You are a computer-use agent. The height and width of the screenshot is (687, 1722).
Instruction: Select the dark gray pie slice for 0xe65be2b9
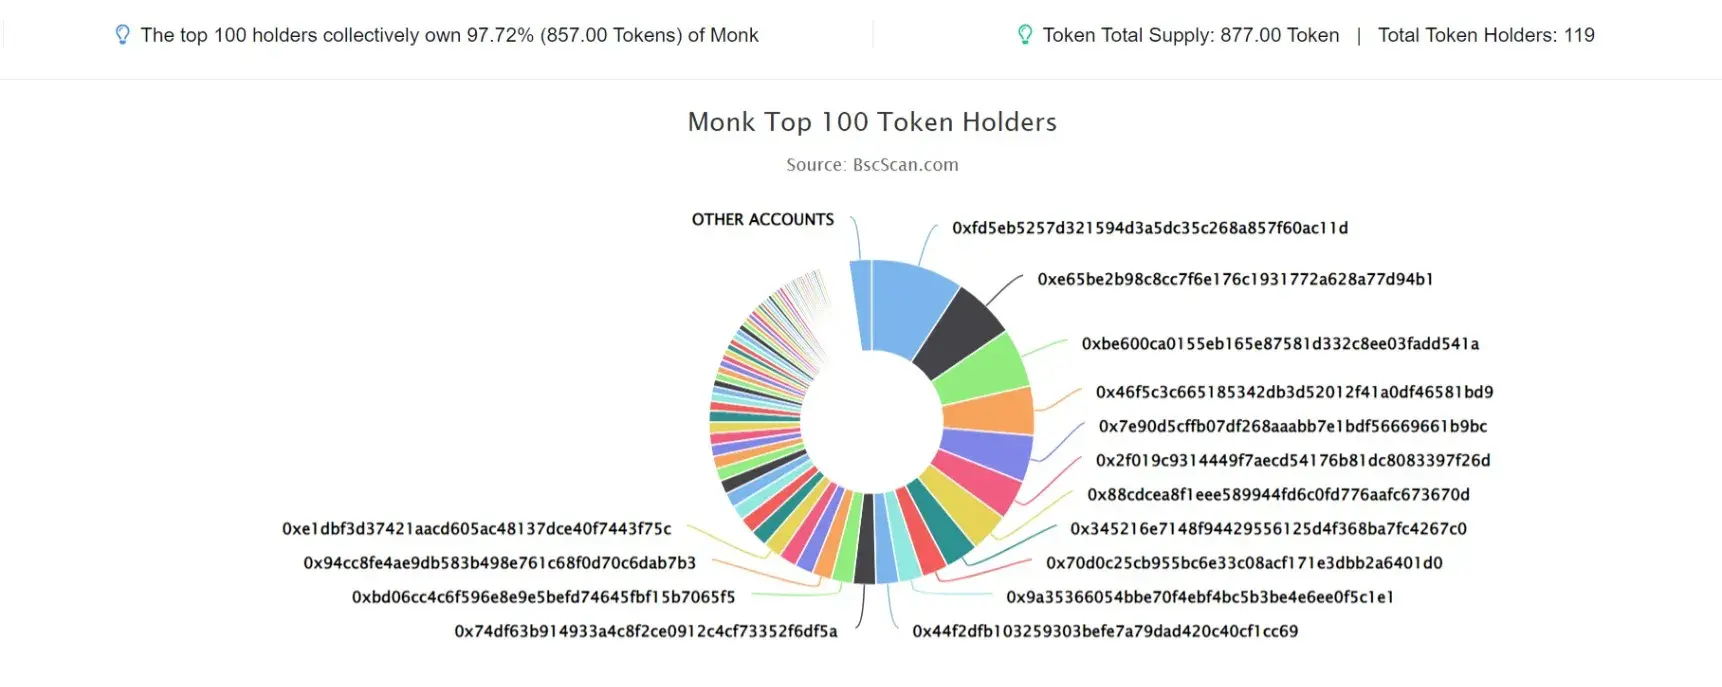click(960, 335)
